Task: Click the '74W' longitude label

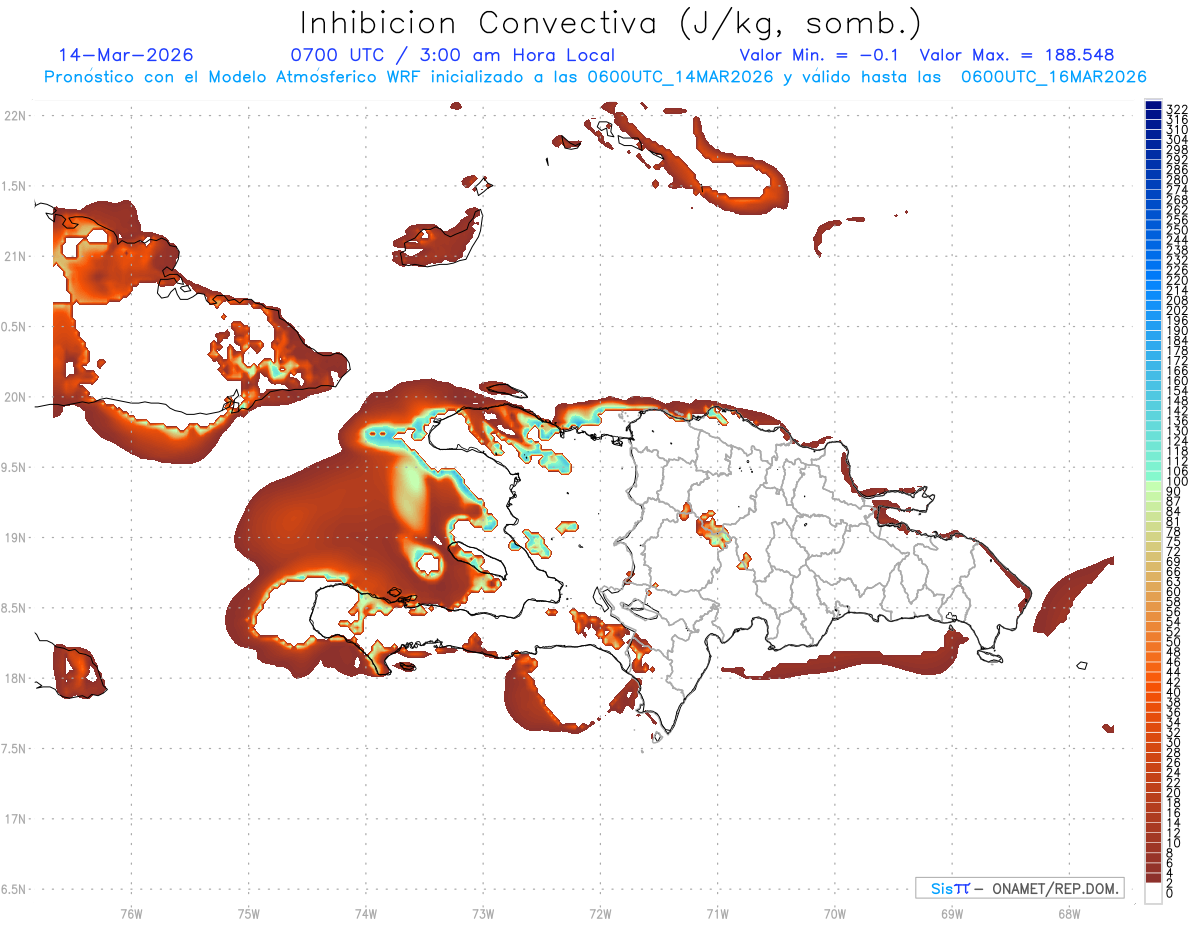Action: [365, 912]
